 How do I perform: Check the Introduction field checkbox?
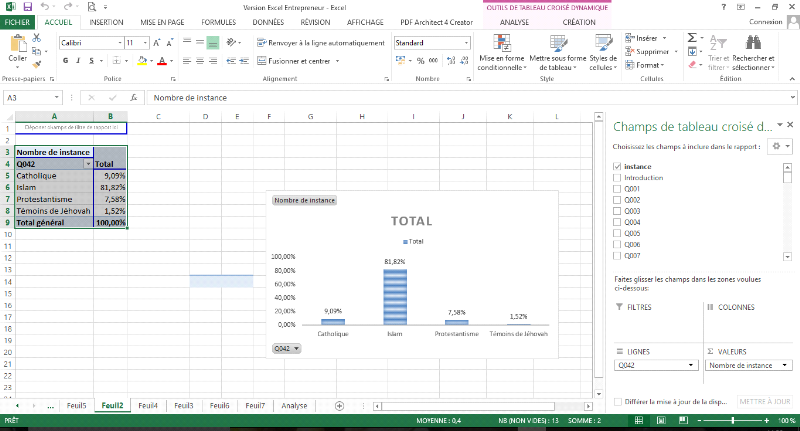coord(617,177)
